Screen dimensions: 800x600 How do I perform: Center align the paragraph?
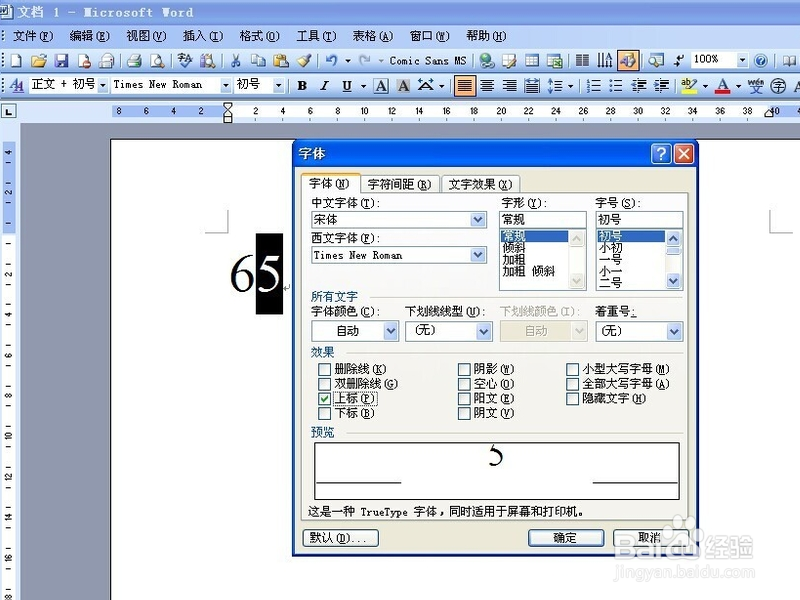[x=487, y=85]
